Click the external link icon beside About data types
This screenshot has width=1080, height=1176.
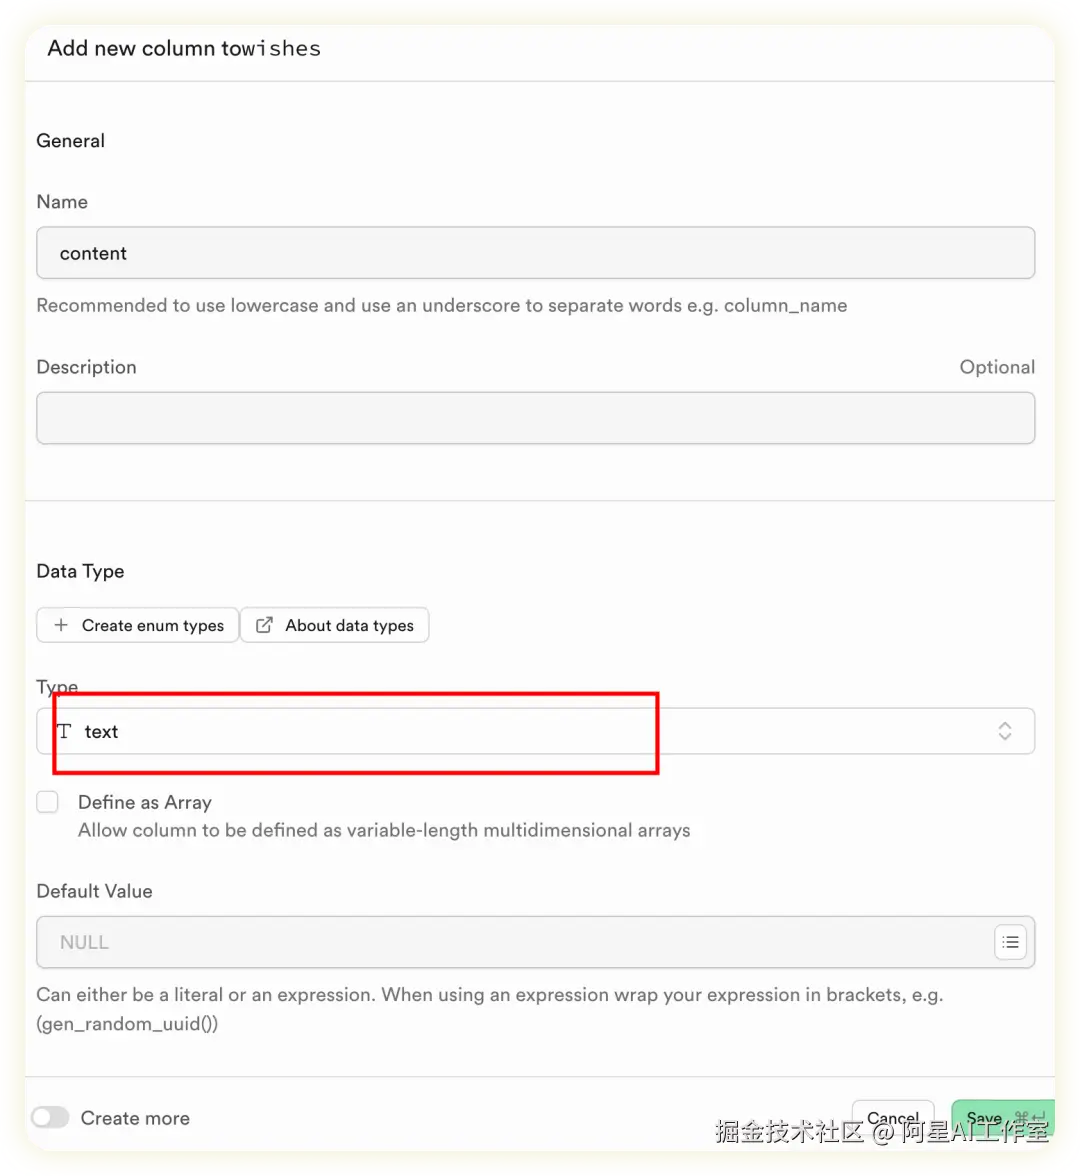264,625
